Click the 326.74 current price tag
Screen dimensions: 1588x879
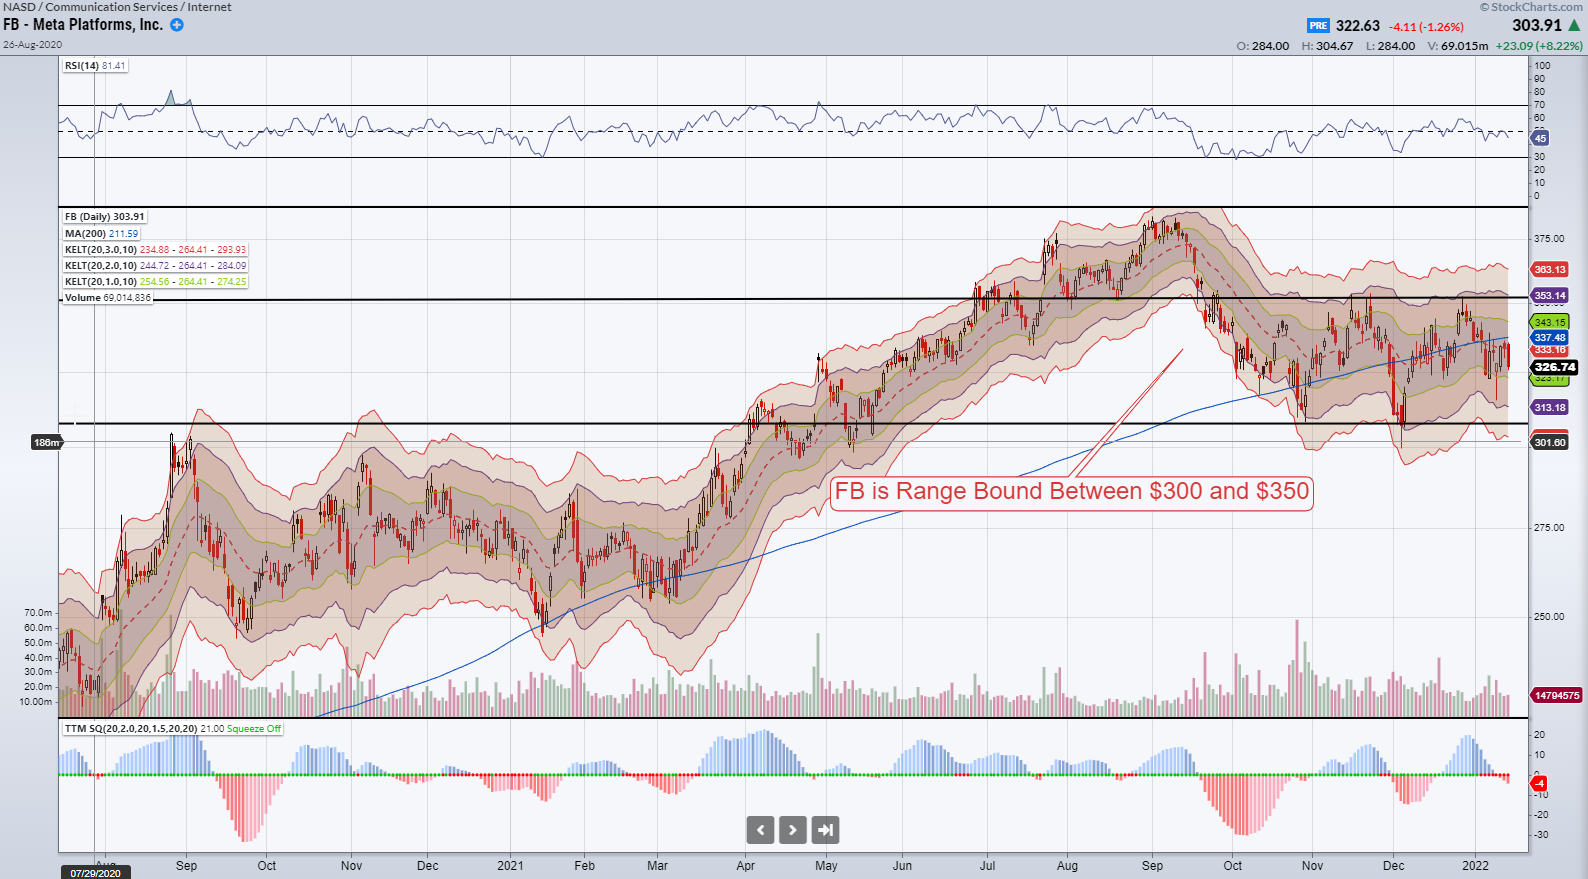1555,367
